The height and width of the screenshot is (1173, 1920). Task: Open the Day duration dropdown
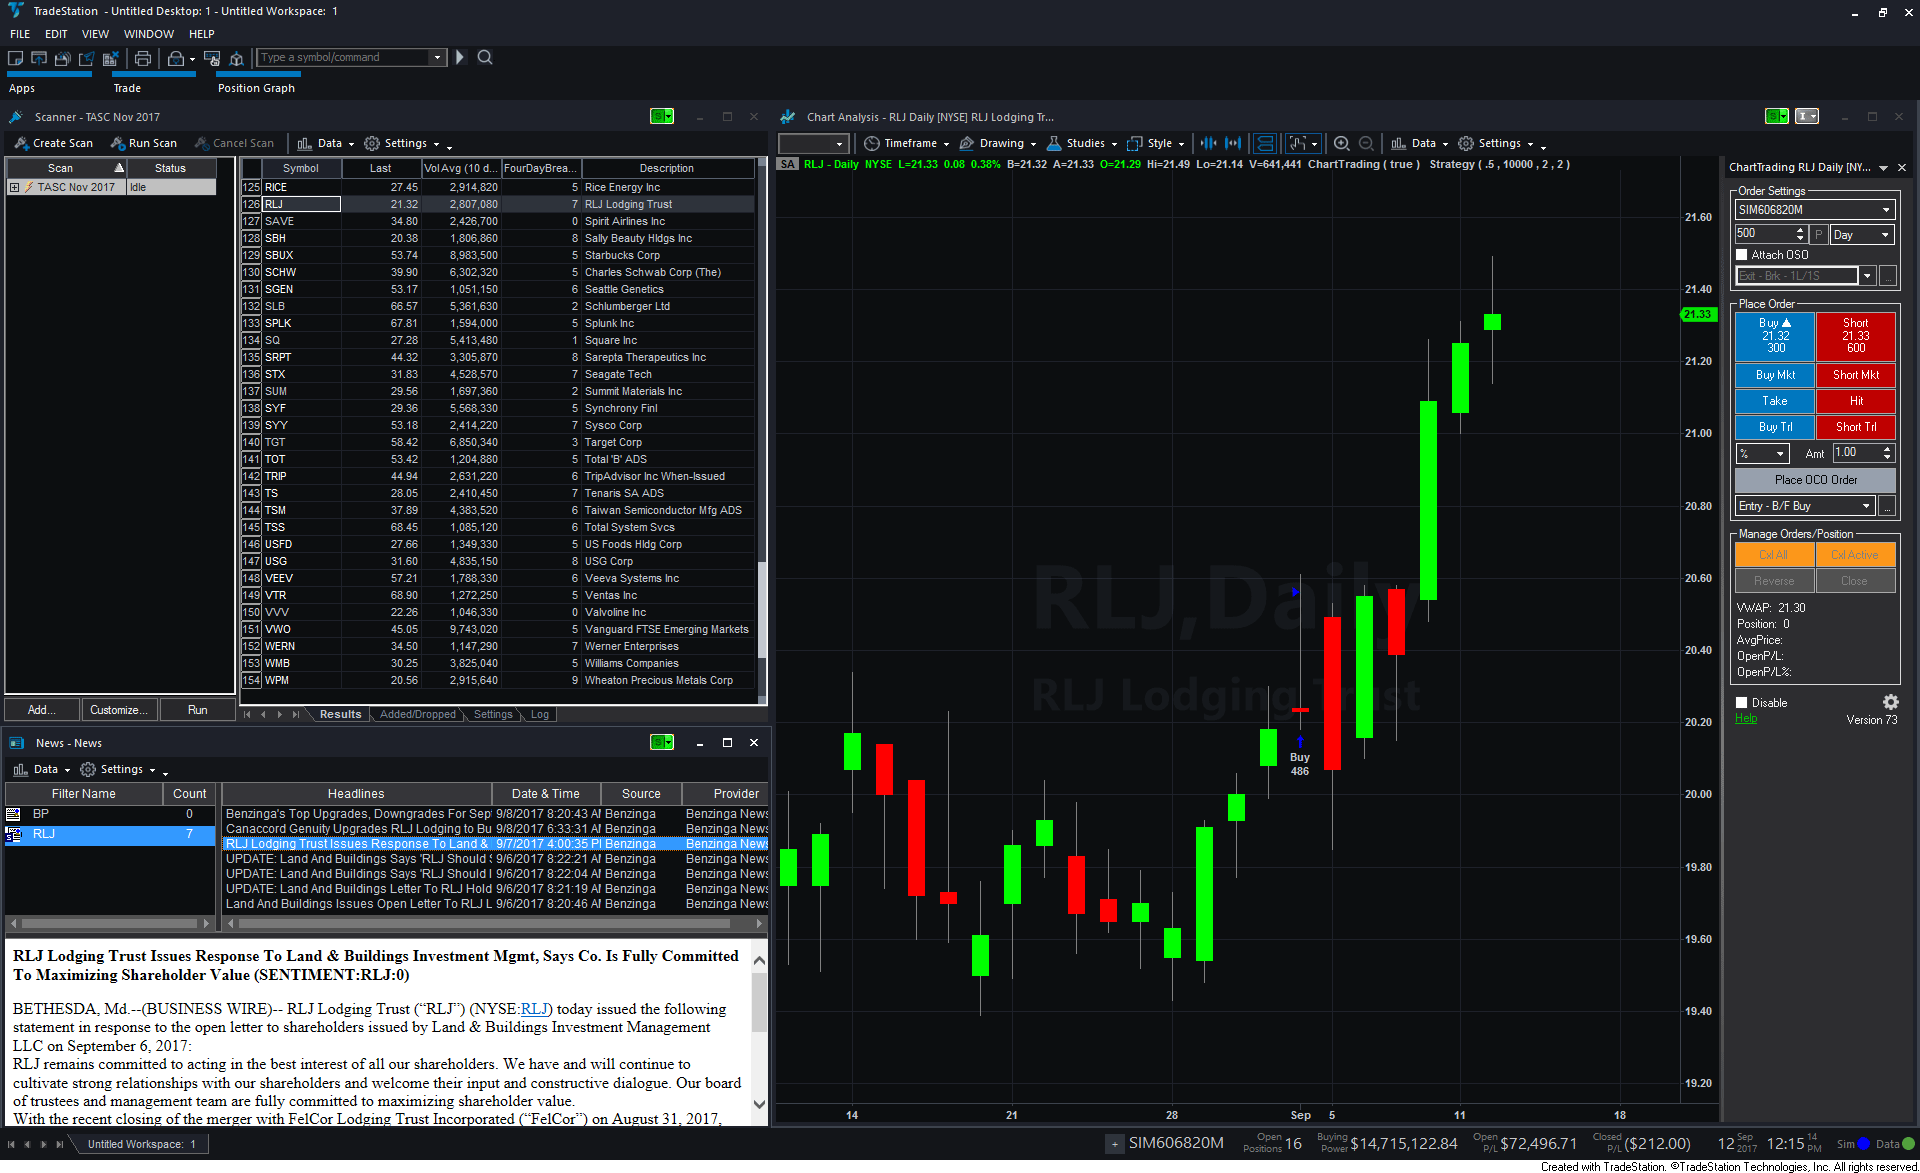click(1884, 235)
